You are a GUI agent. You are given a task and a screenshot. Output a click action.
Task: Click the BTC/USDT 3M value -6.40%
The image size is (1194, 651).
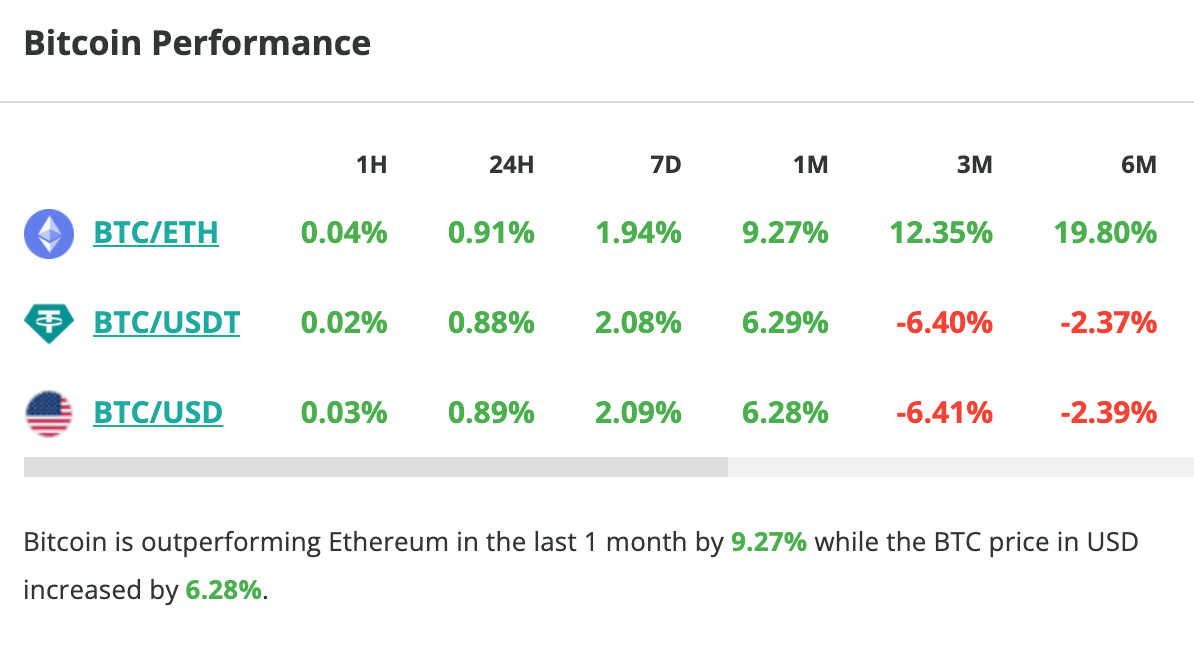pos(941,324)
